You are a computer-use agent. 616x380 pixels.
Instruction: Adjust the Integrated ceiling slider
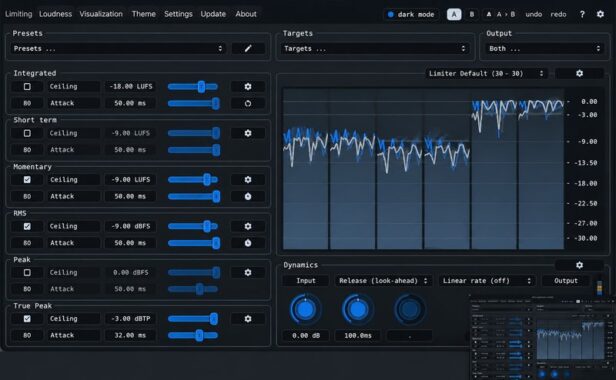coord(193,86)
